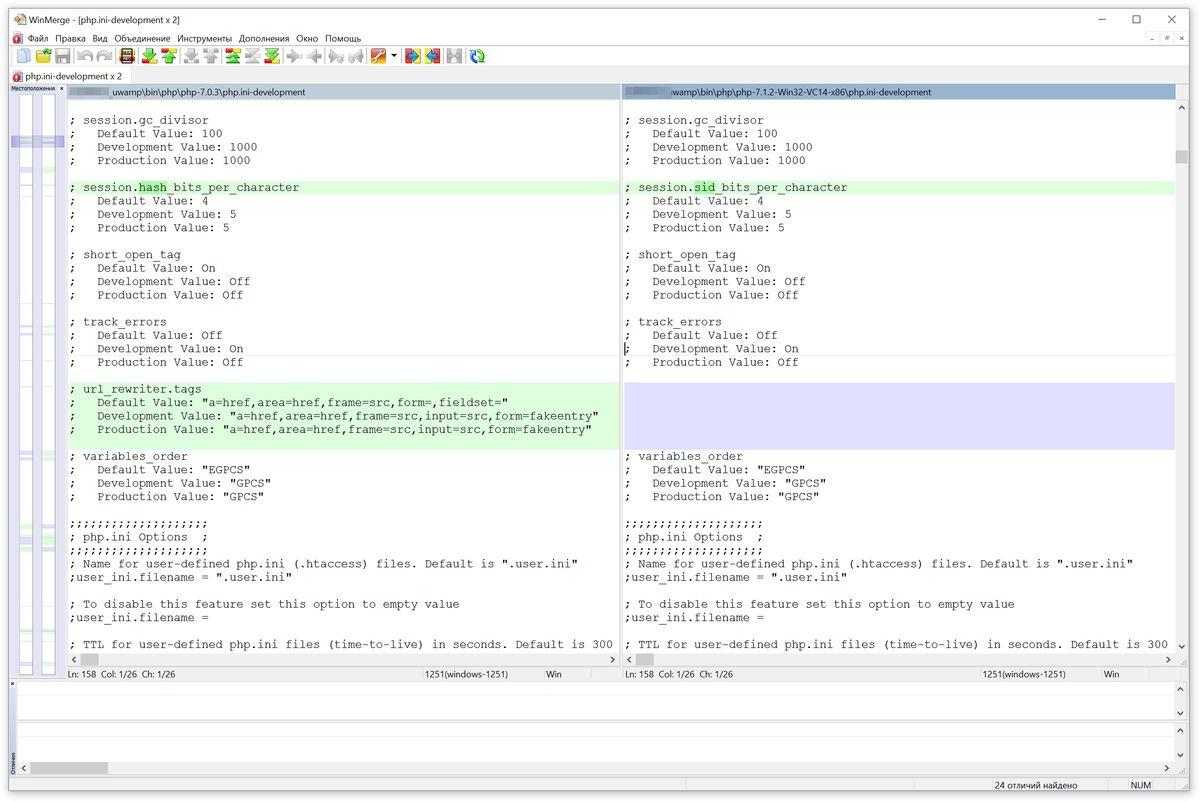Viewport: 1200px width, 802px height.
Task: Click the "24 отличий найдено" status message
Action: tap(1036, 785)
